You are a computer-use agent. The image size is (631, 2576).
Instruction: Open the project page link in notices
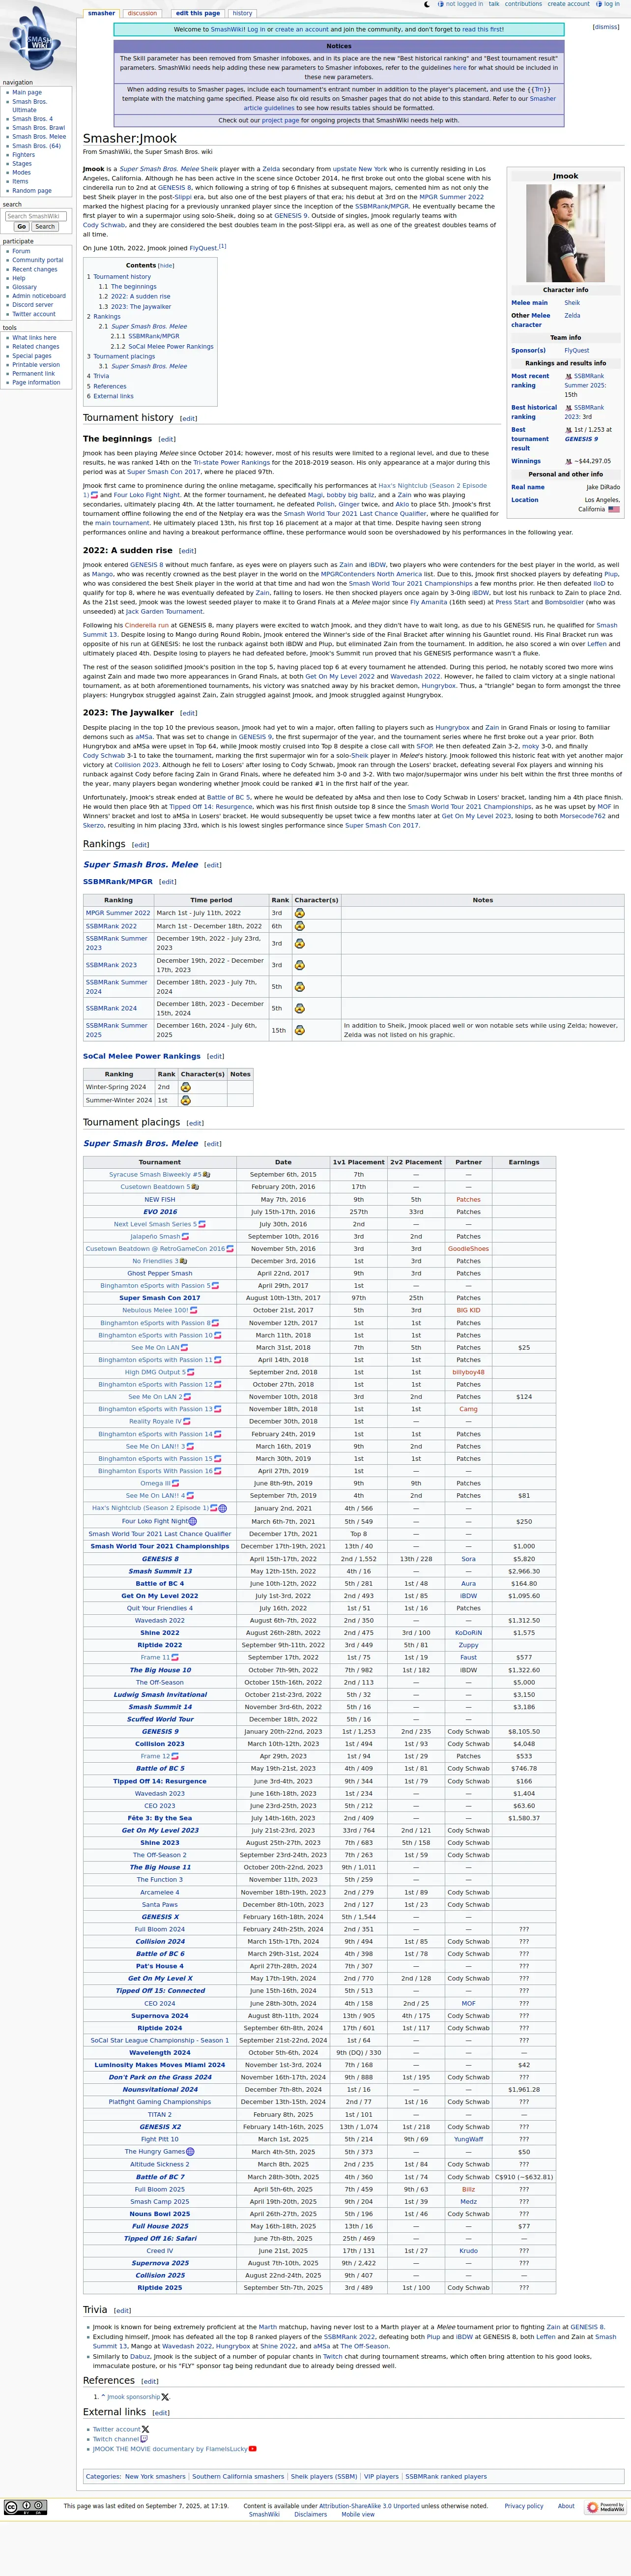pyautogui.click(x=280, y=120)
